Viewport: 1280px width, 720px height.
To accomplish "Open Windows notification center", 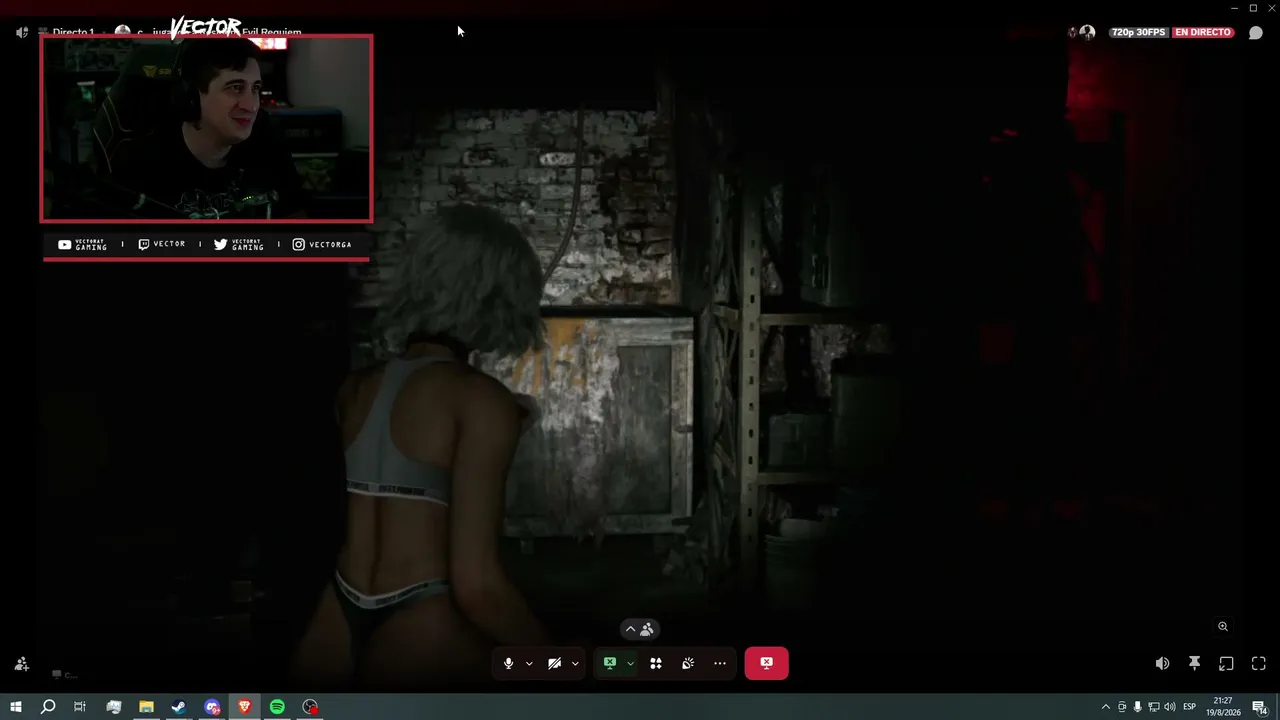I will pyautogui.click(x=1260, y=707).
